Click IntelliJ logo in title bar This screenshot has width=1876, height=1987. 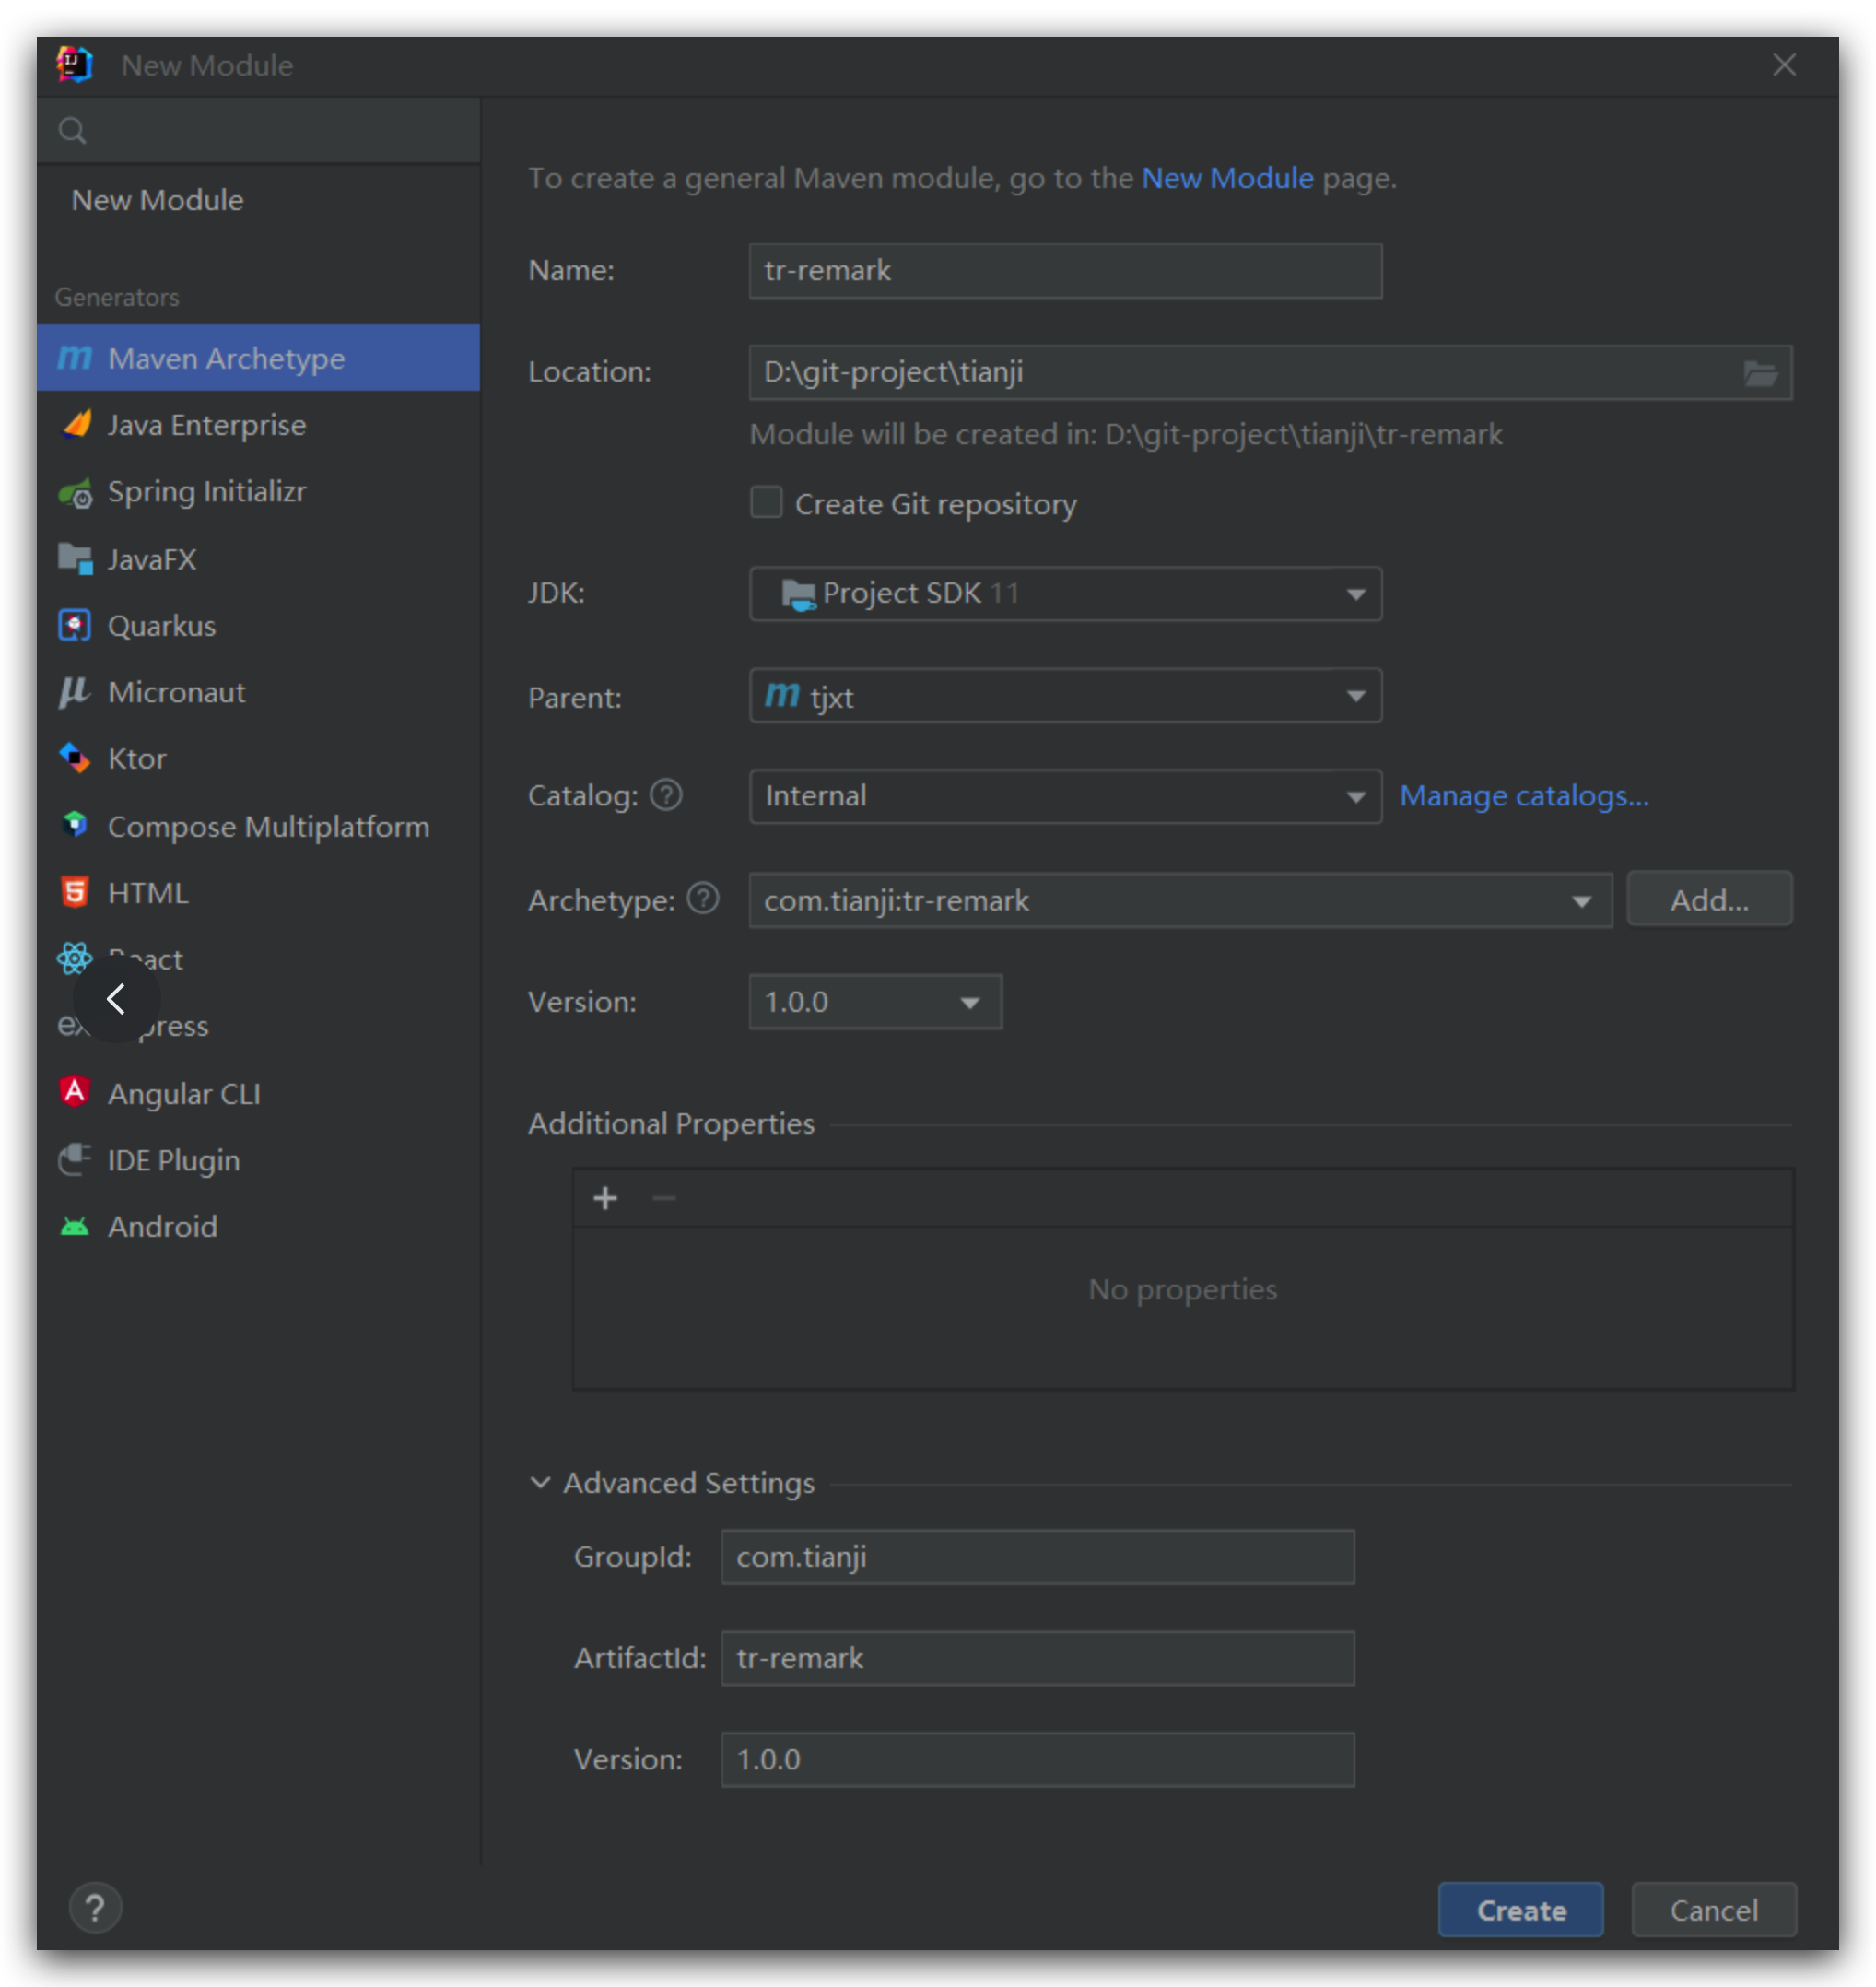[x=75, y=65]
